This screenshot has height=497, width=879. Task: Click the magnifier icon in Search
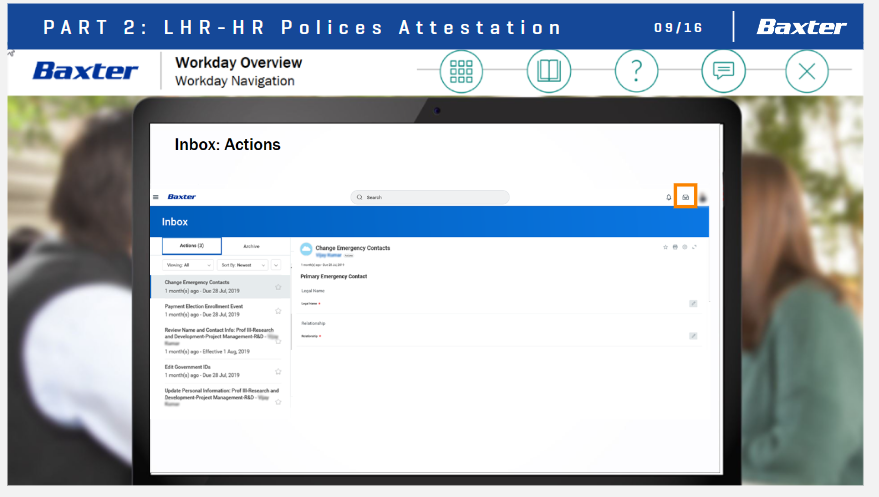(x=359, y=197)
